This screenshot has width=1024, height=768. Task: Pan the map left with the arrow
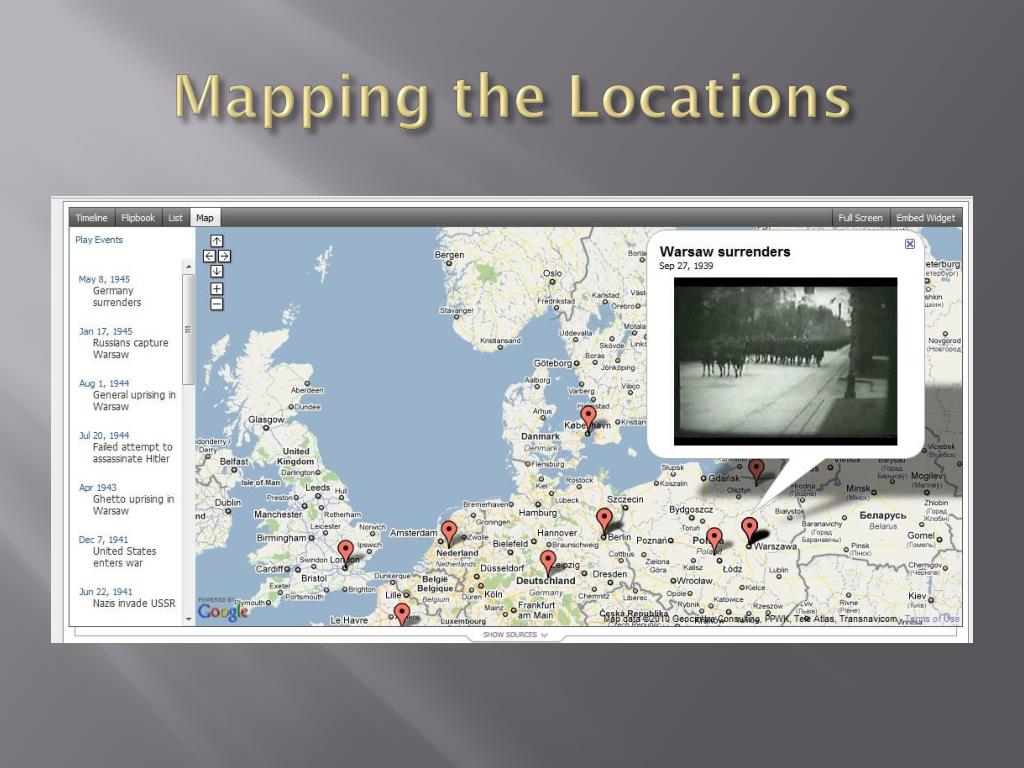[209, 256]
